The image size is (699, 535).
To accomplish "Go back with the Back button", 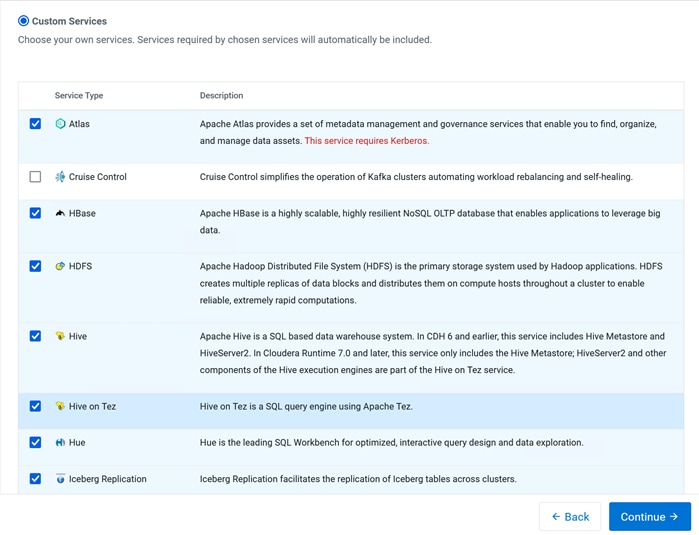I will [x=570, y=517].
